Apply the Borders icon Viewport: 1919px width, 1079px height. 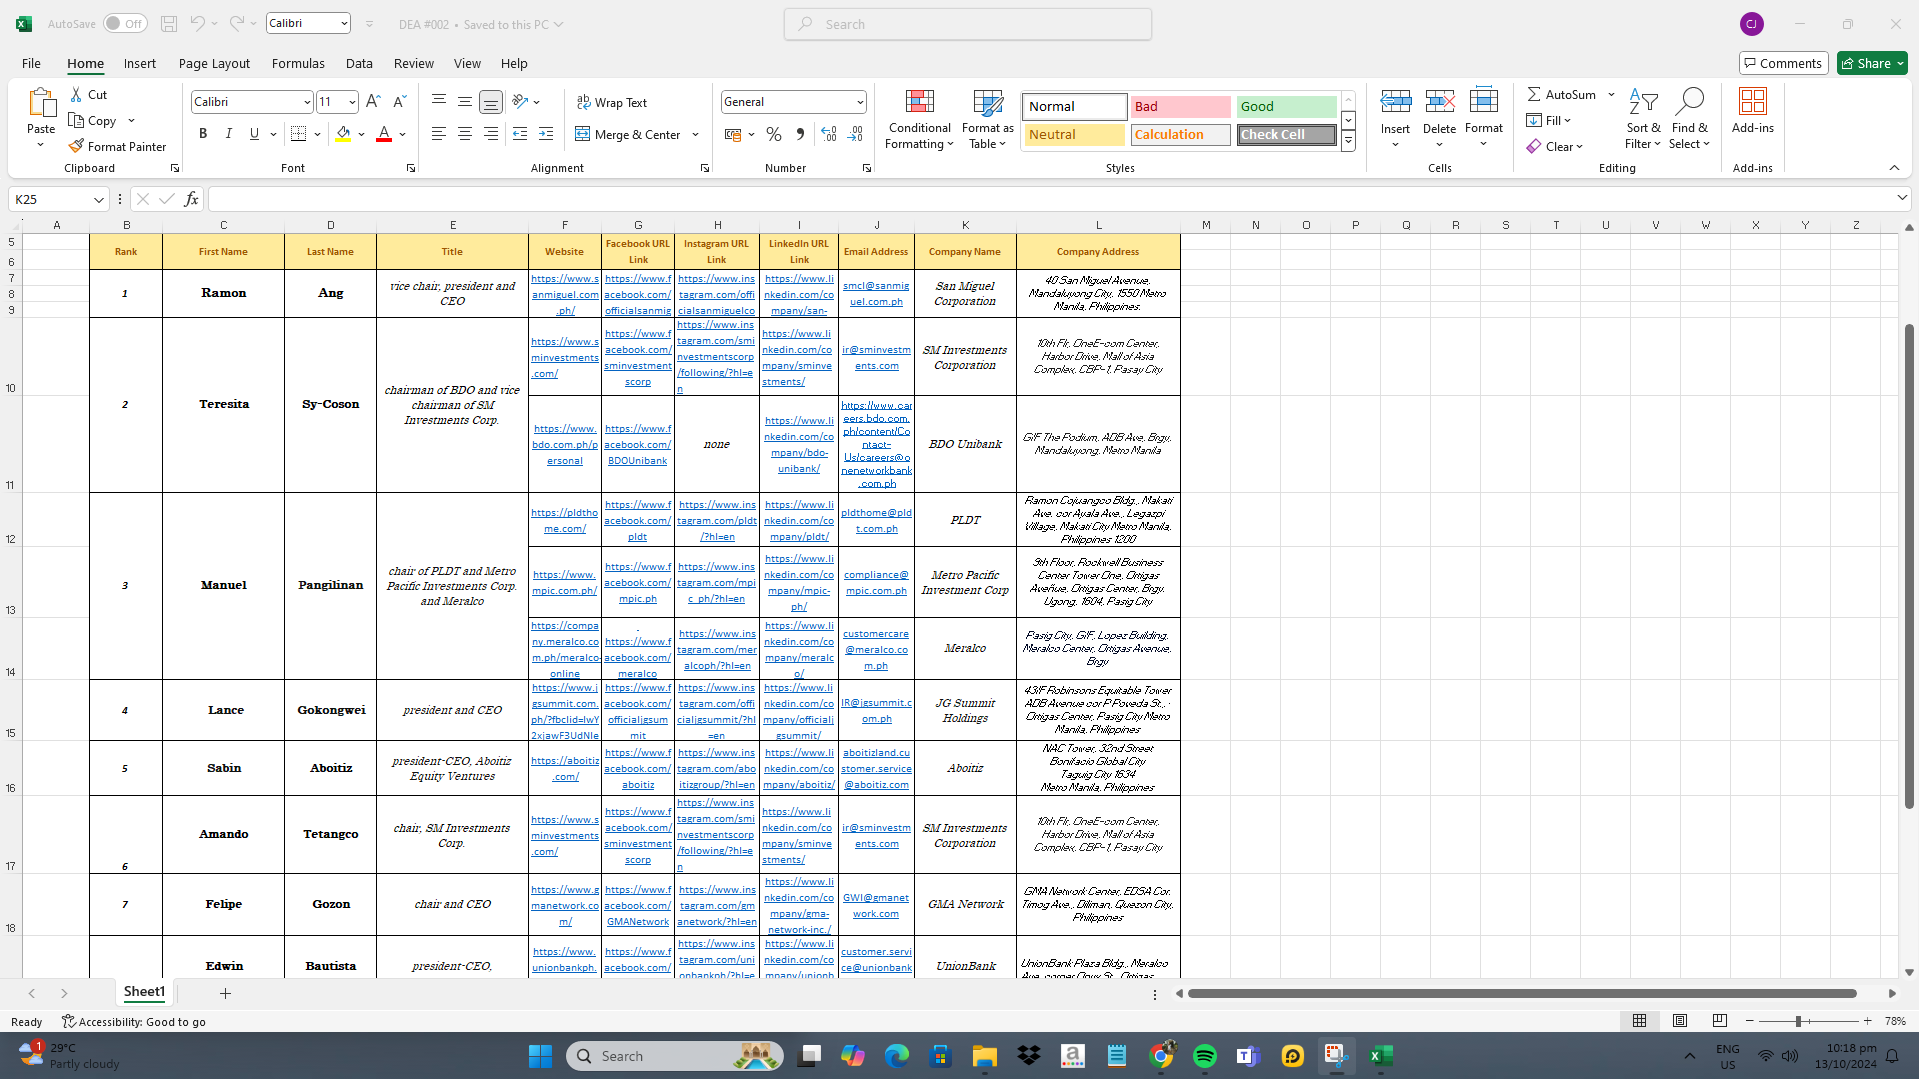pyautogui.click(x=298, y=134)
